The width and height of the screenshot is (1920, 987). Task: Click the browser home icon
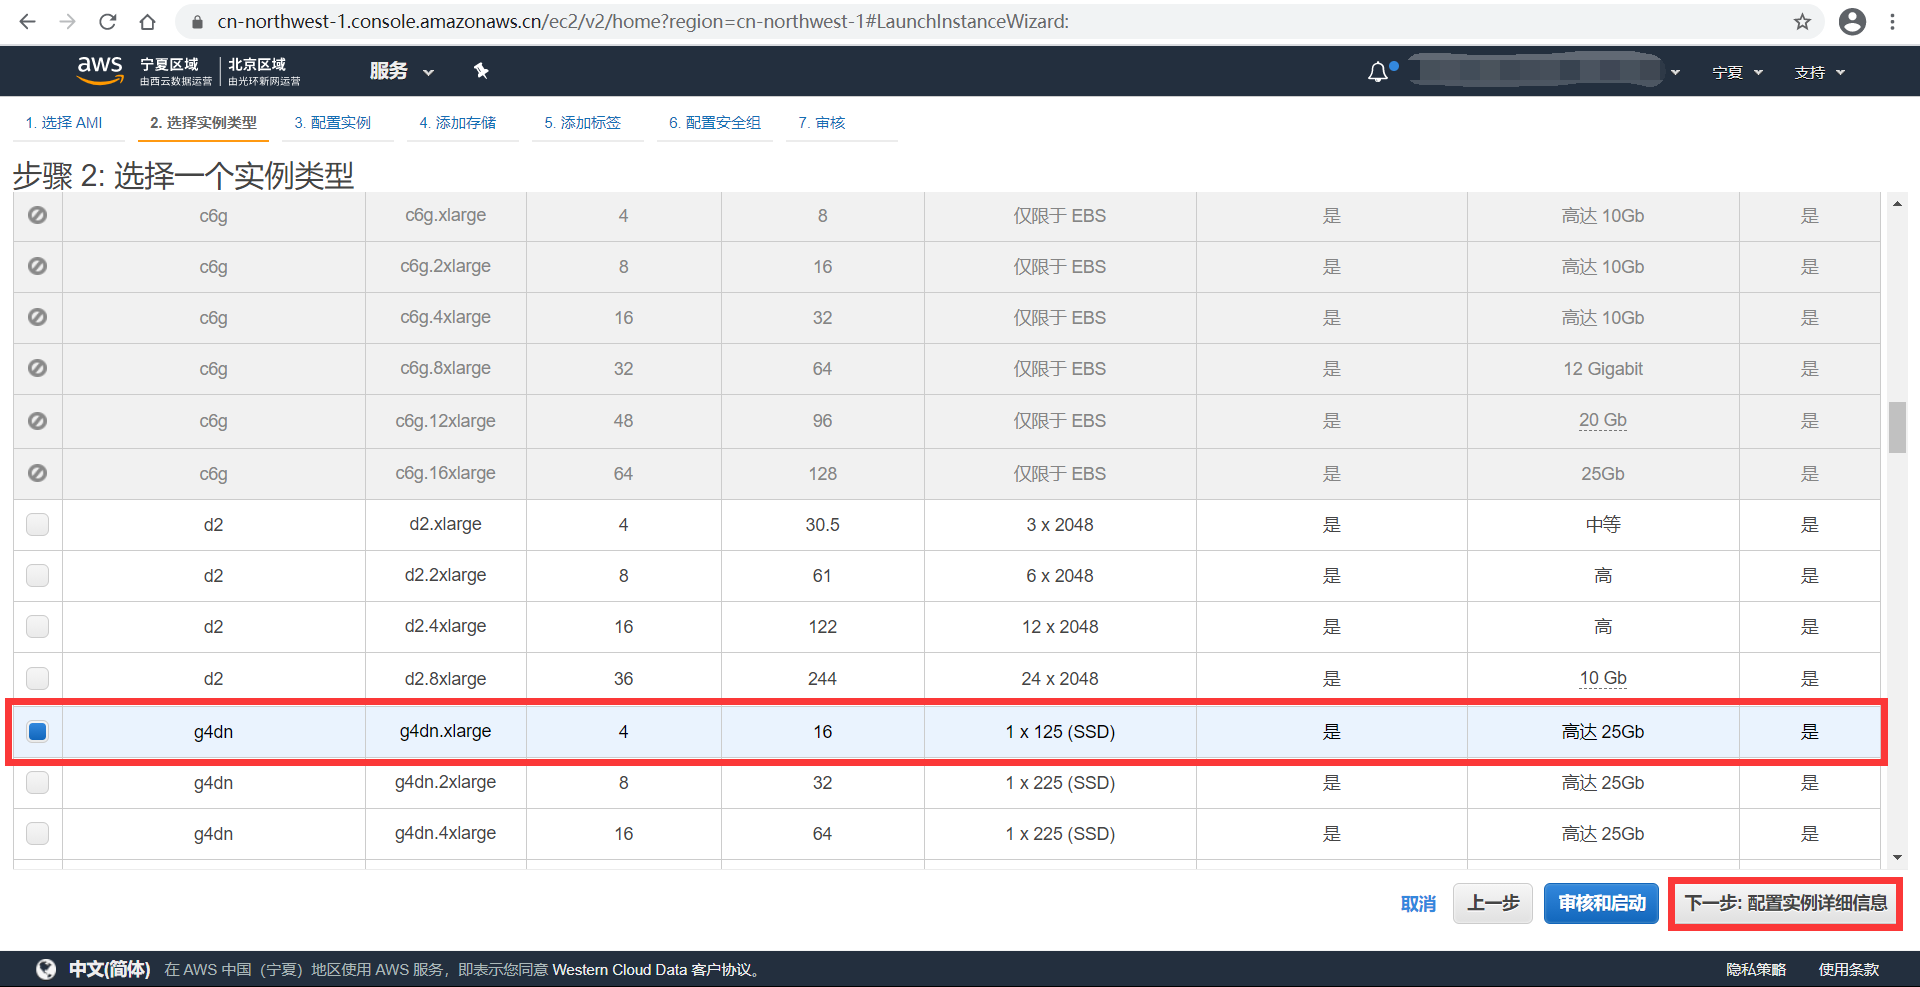[148, 22]
